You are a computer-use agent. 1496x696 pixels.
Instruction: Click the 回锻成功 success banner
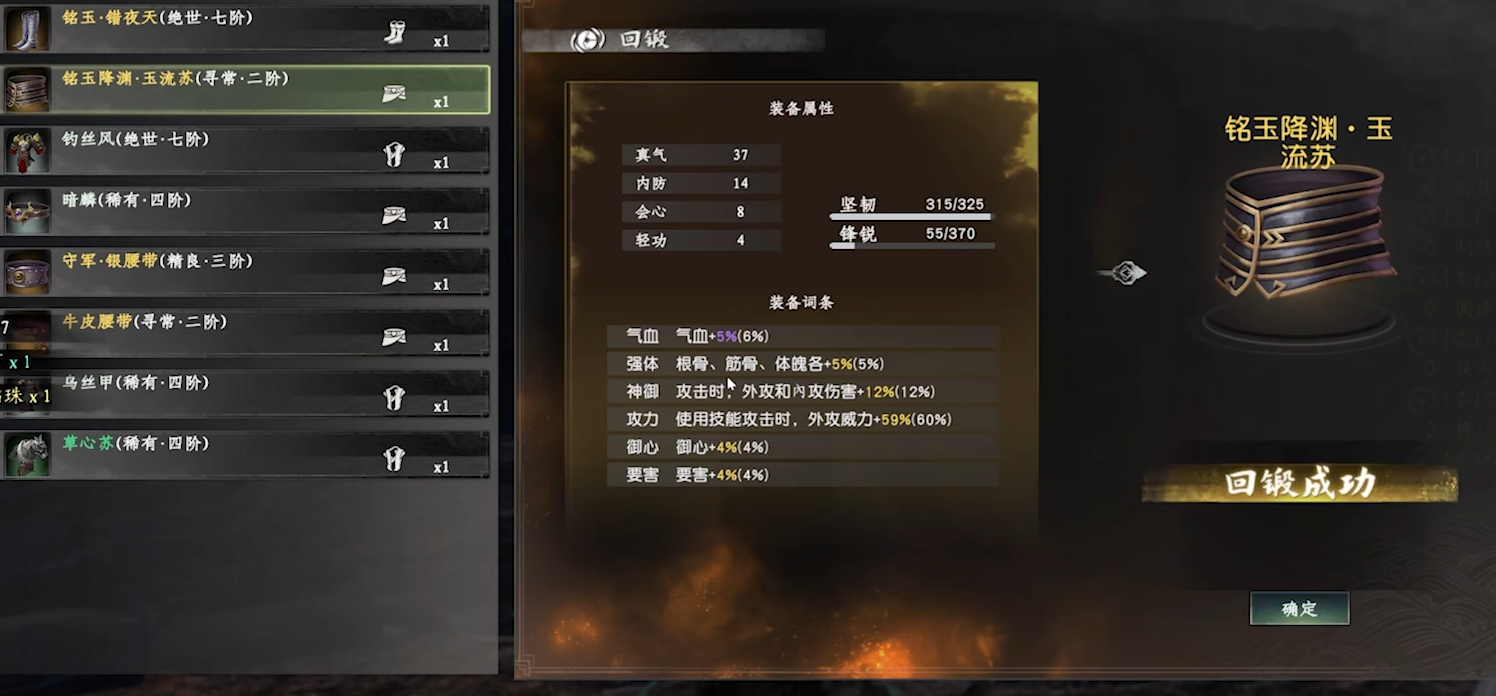(x=1300, y=484)
